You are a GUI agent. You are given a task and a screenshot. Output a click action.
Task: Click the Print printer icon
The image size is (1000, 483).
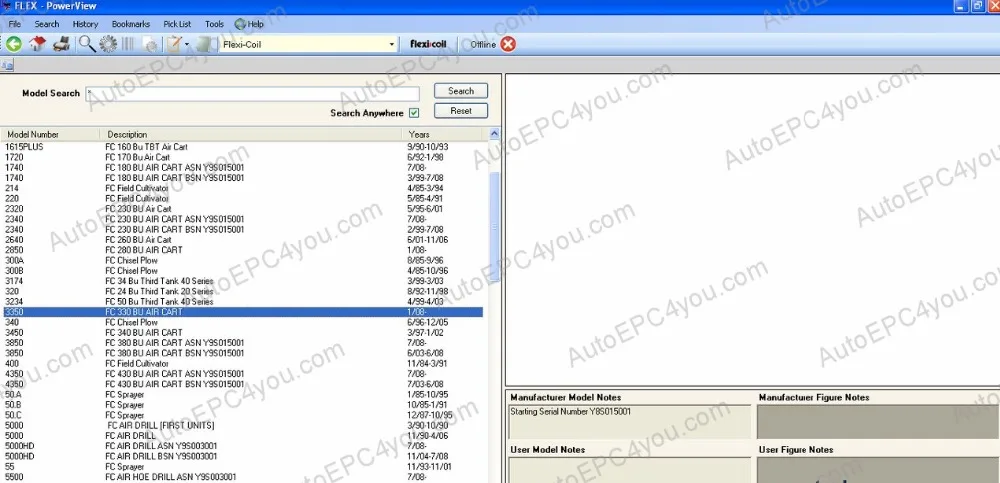61,44
